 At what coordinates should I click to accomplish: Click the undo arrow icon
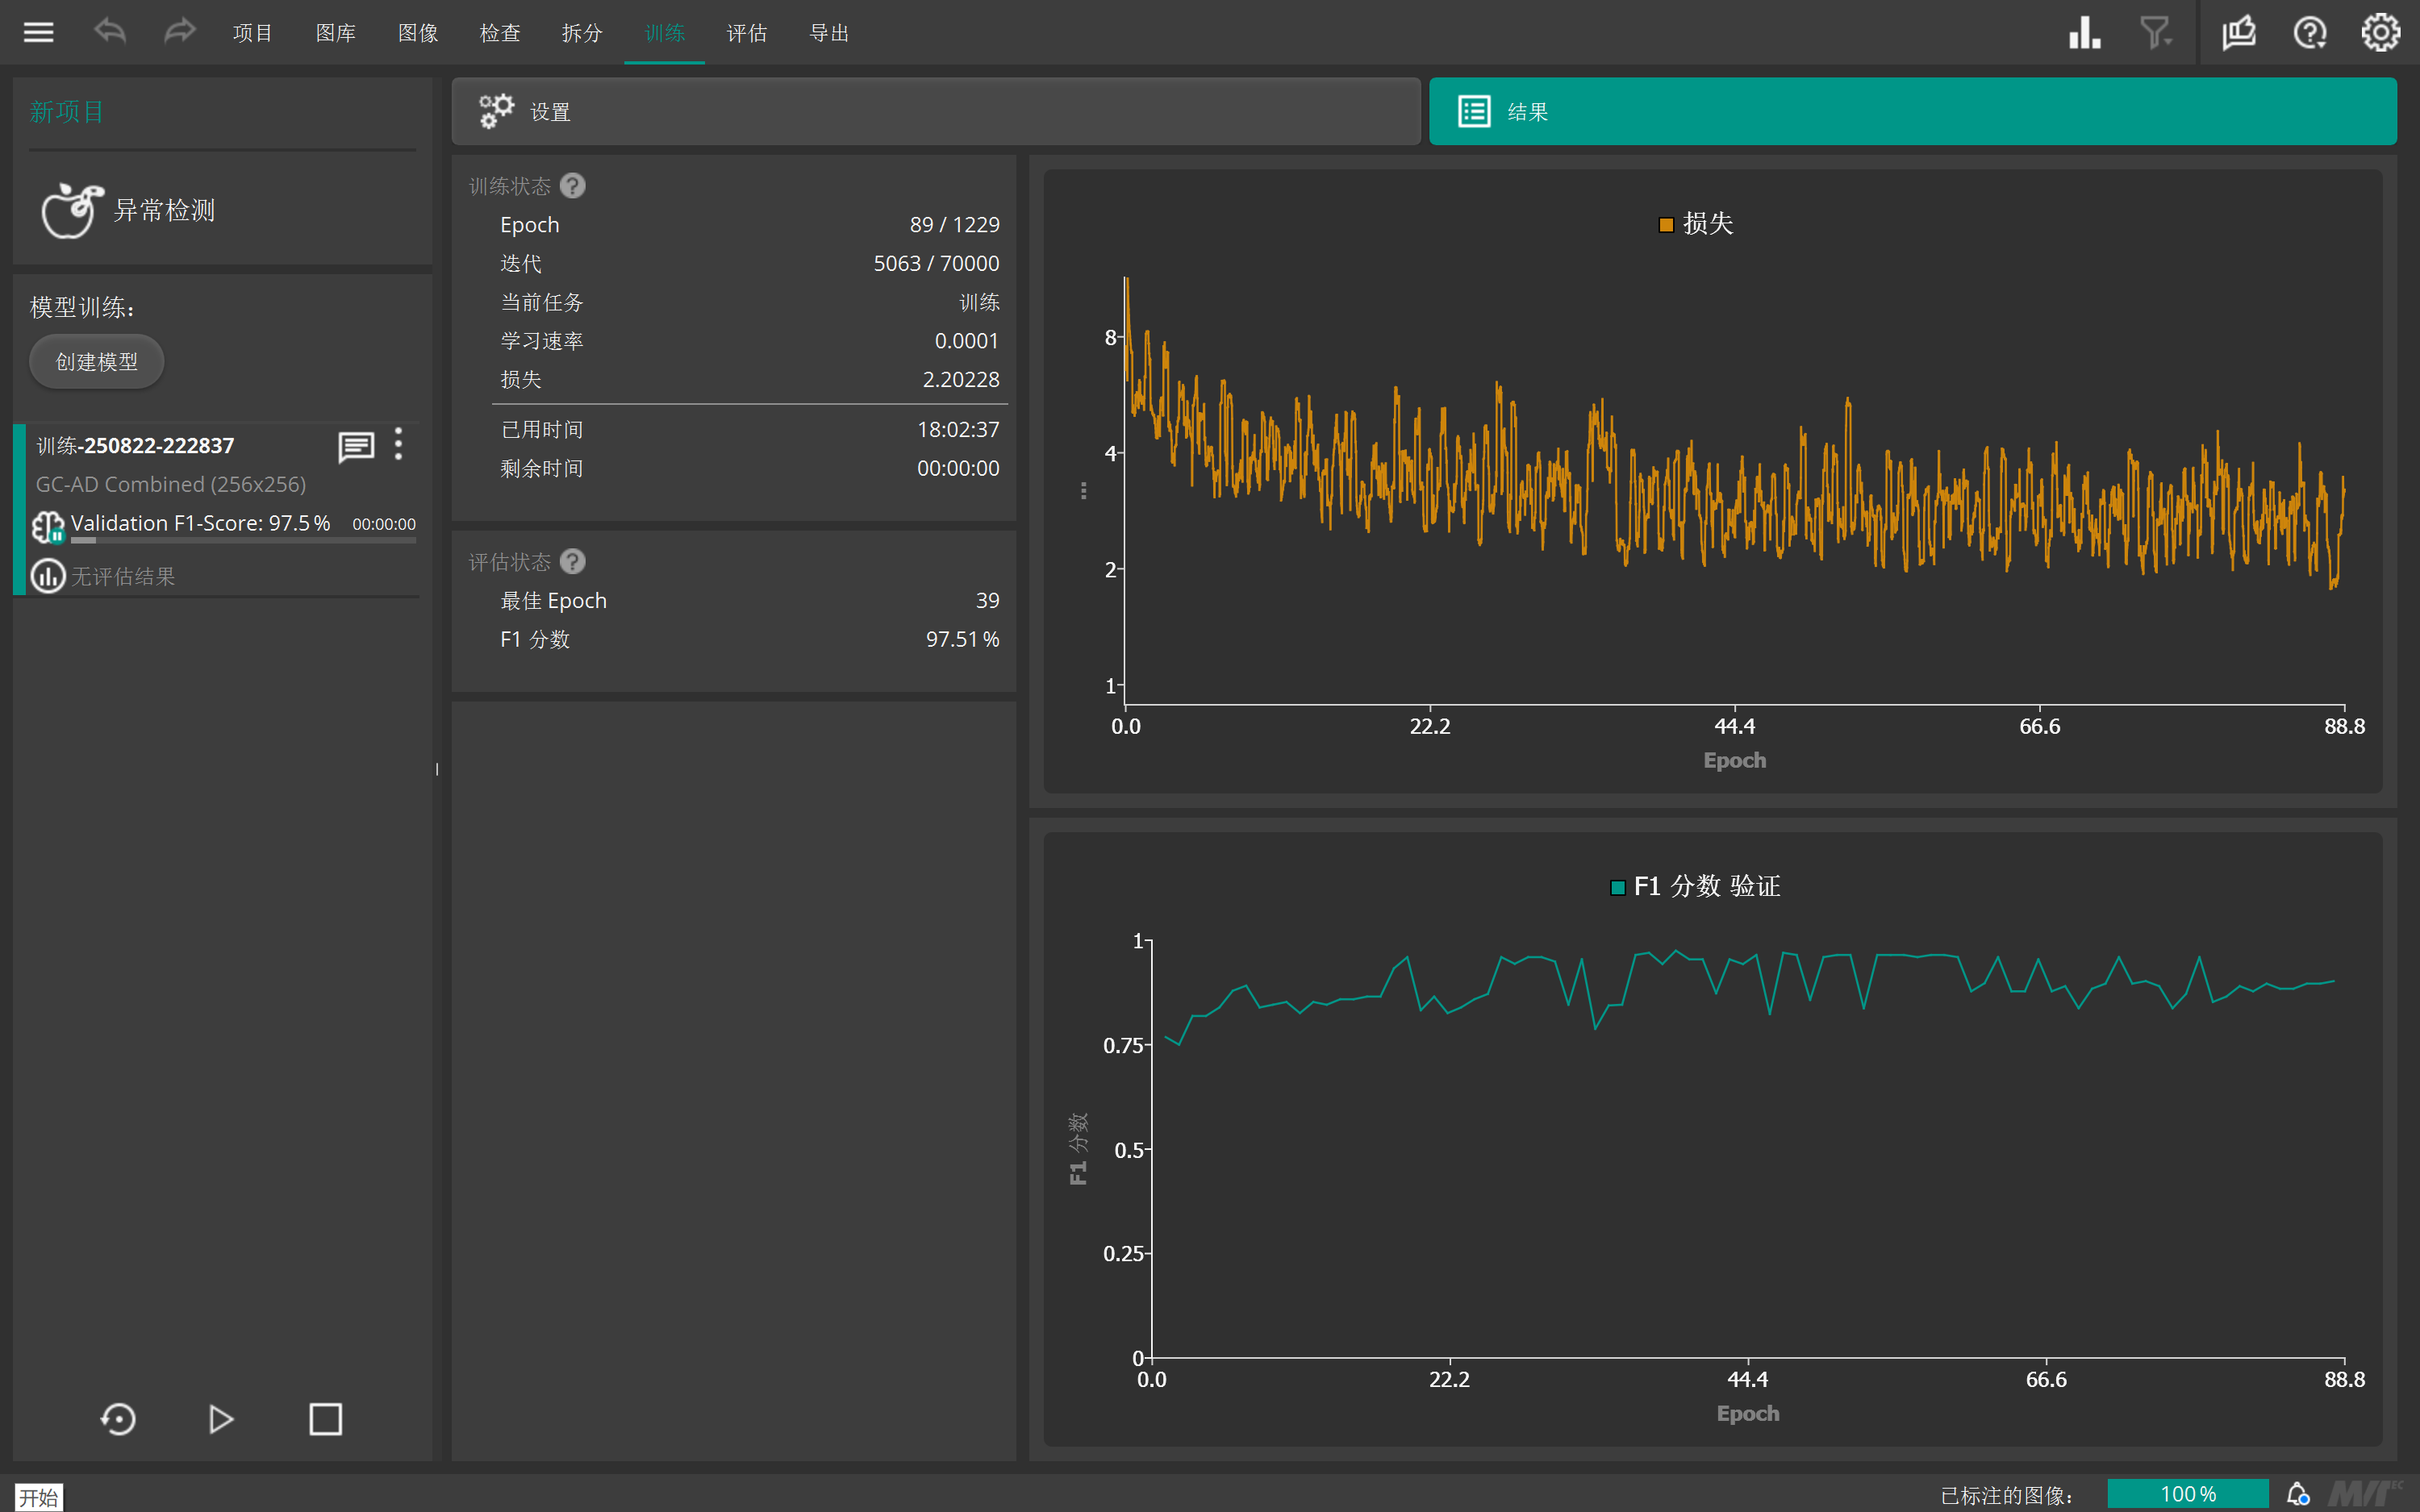(110, 32)
